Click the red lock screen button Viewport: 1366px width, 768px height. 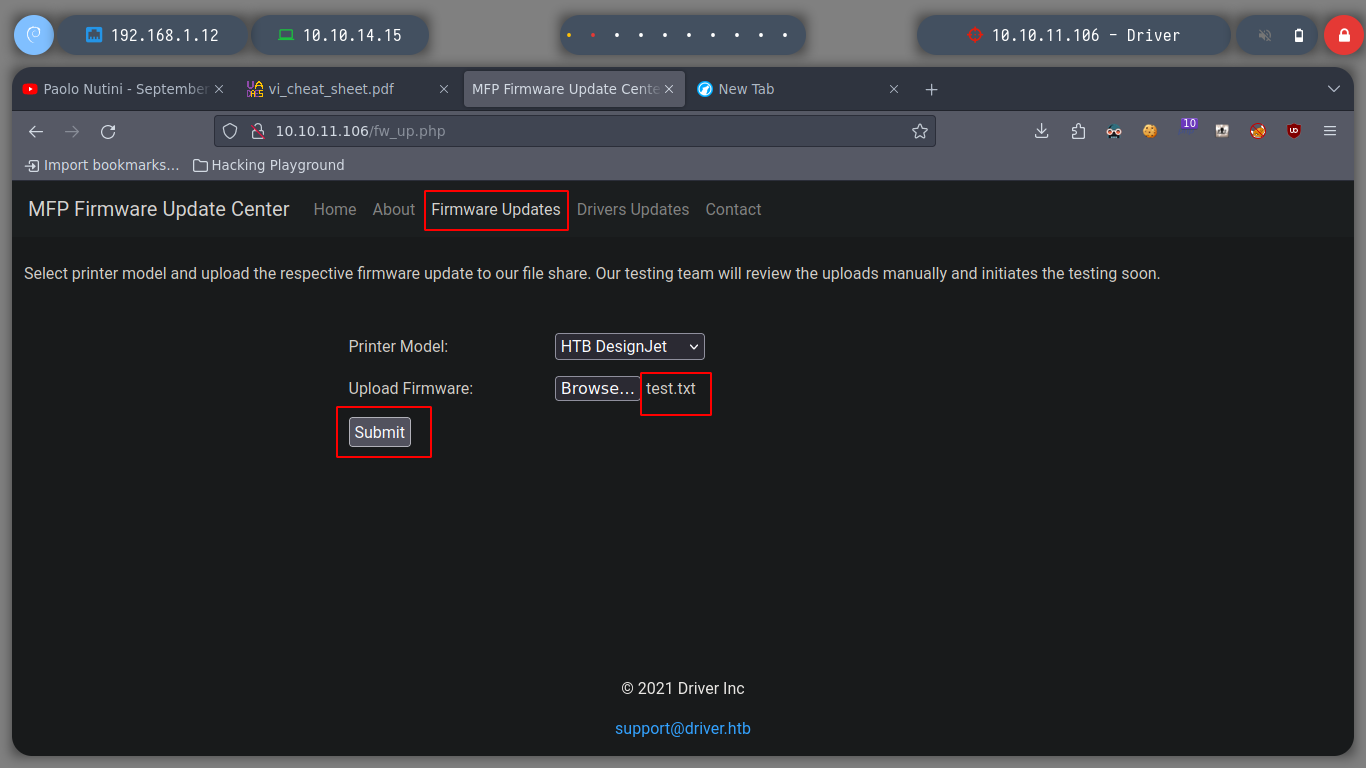[x=1343, y=35]
